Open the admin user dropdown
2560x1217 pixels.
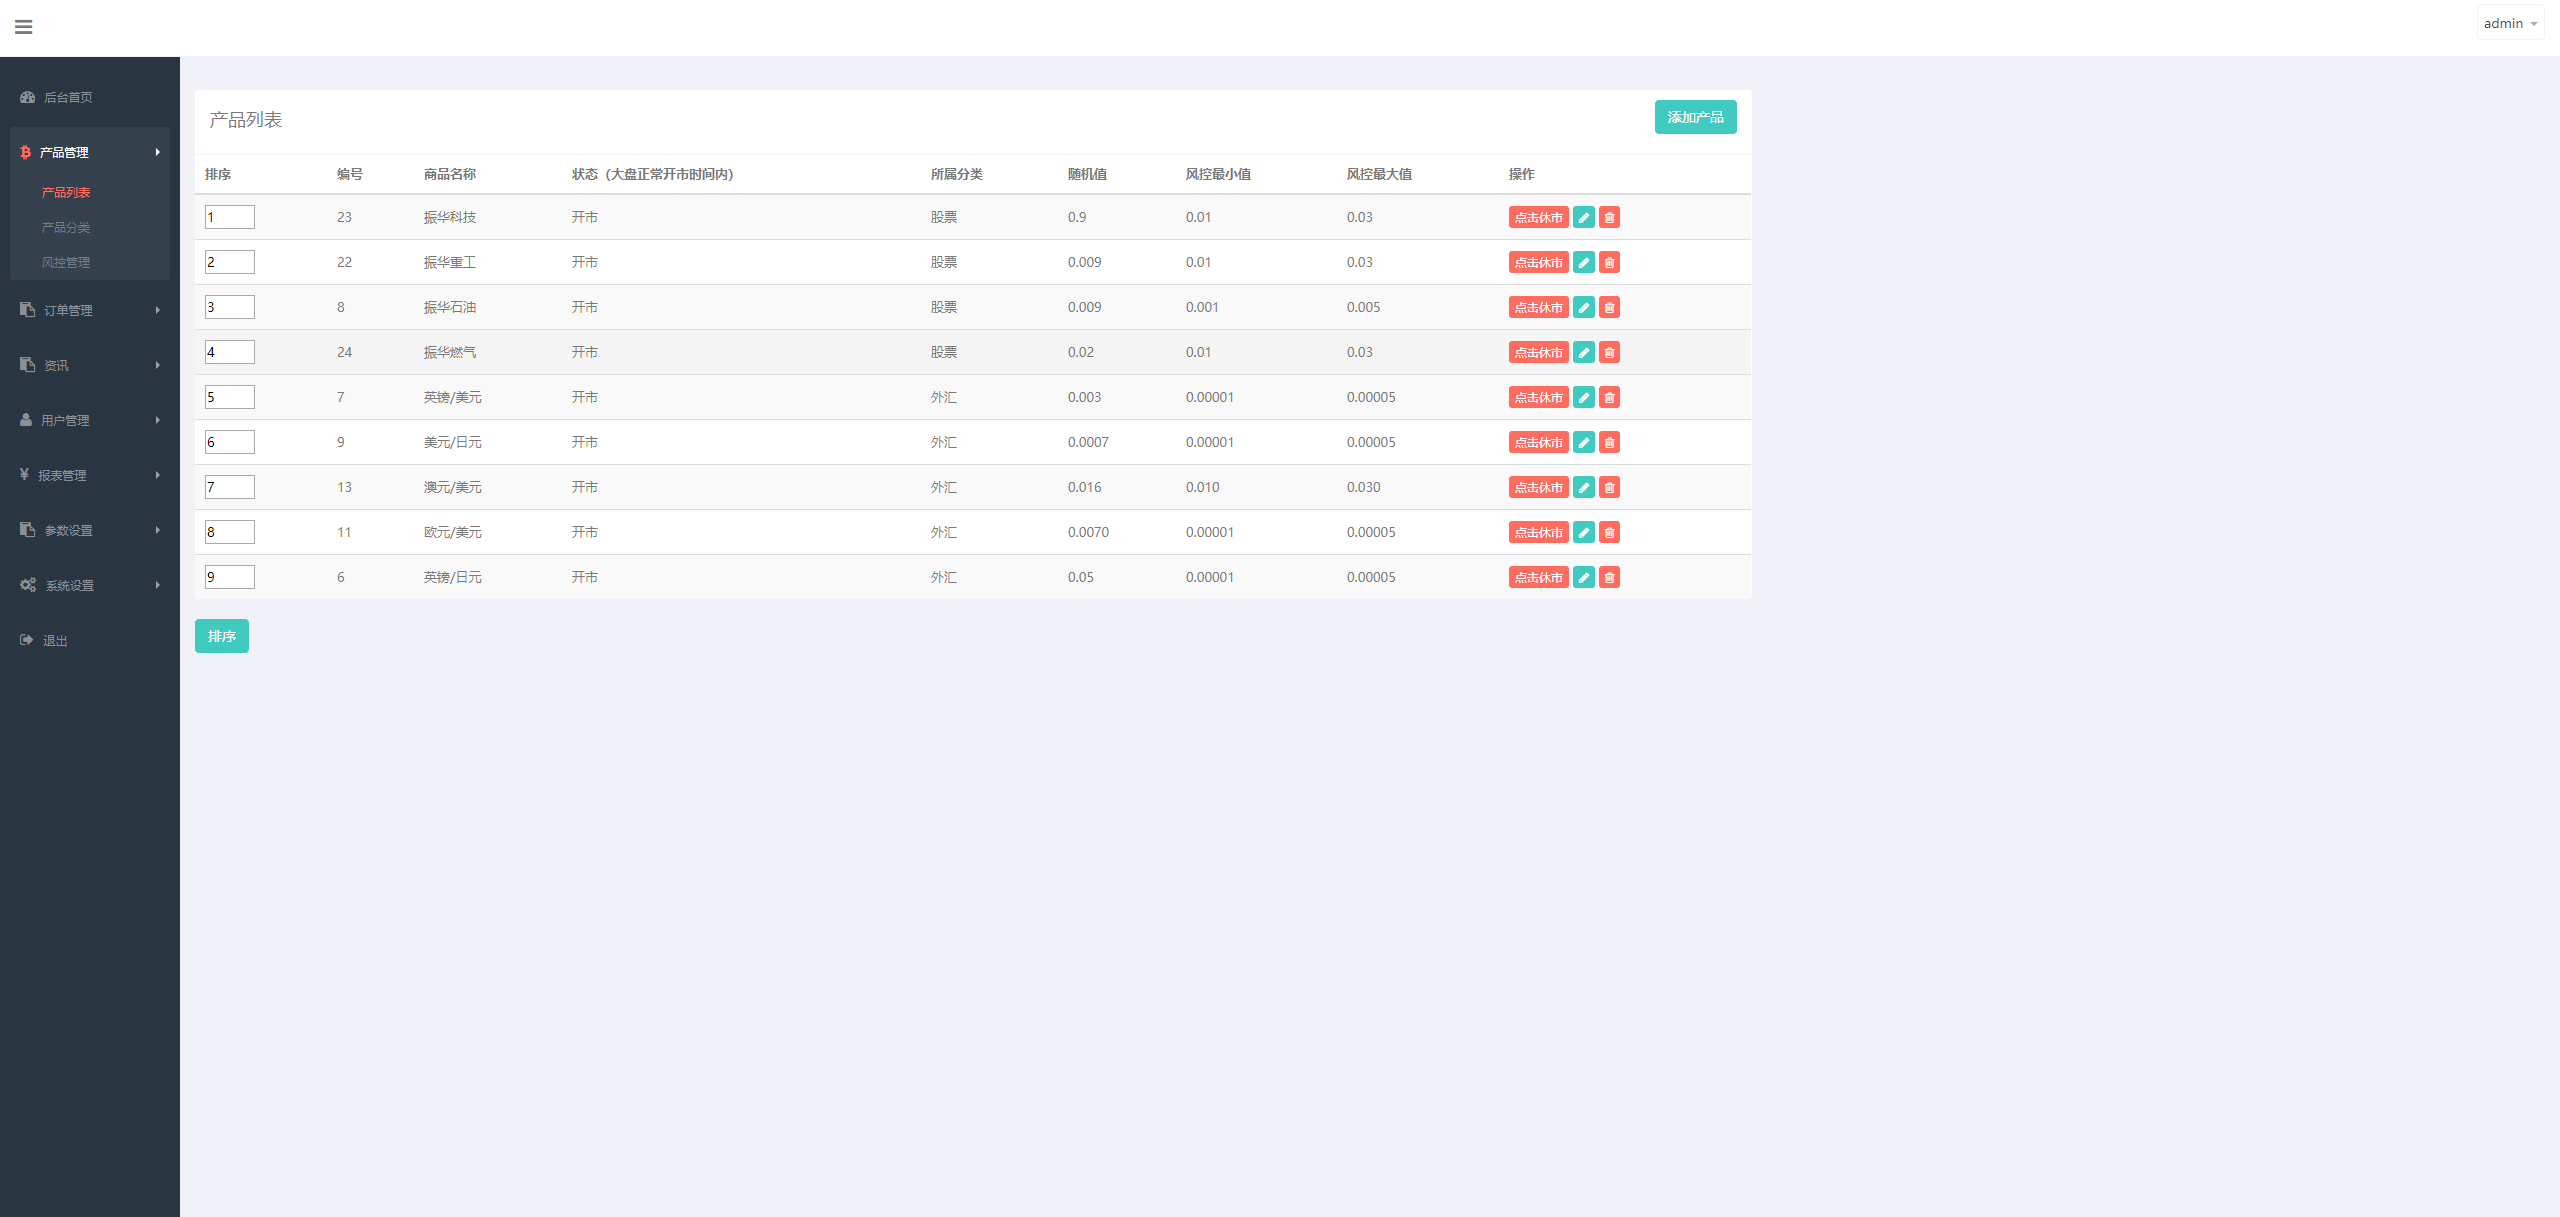[2510, 23]
